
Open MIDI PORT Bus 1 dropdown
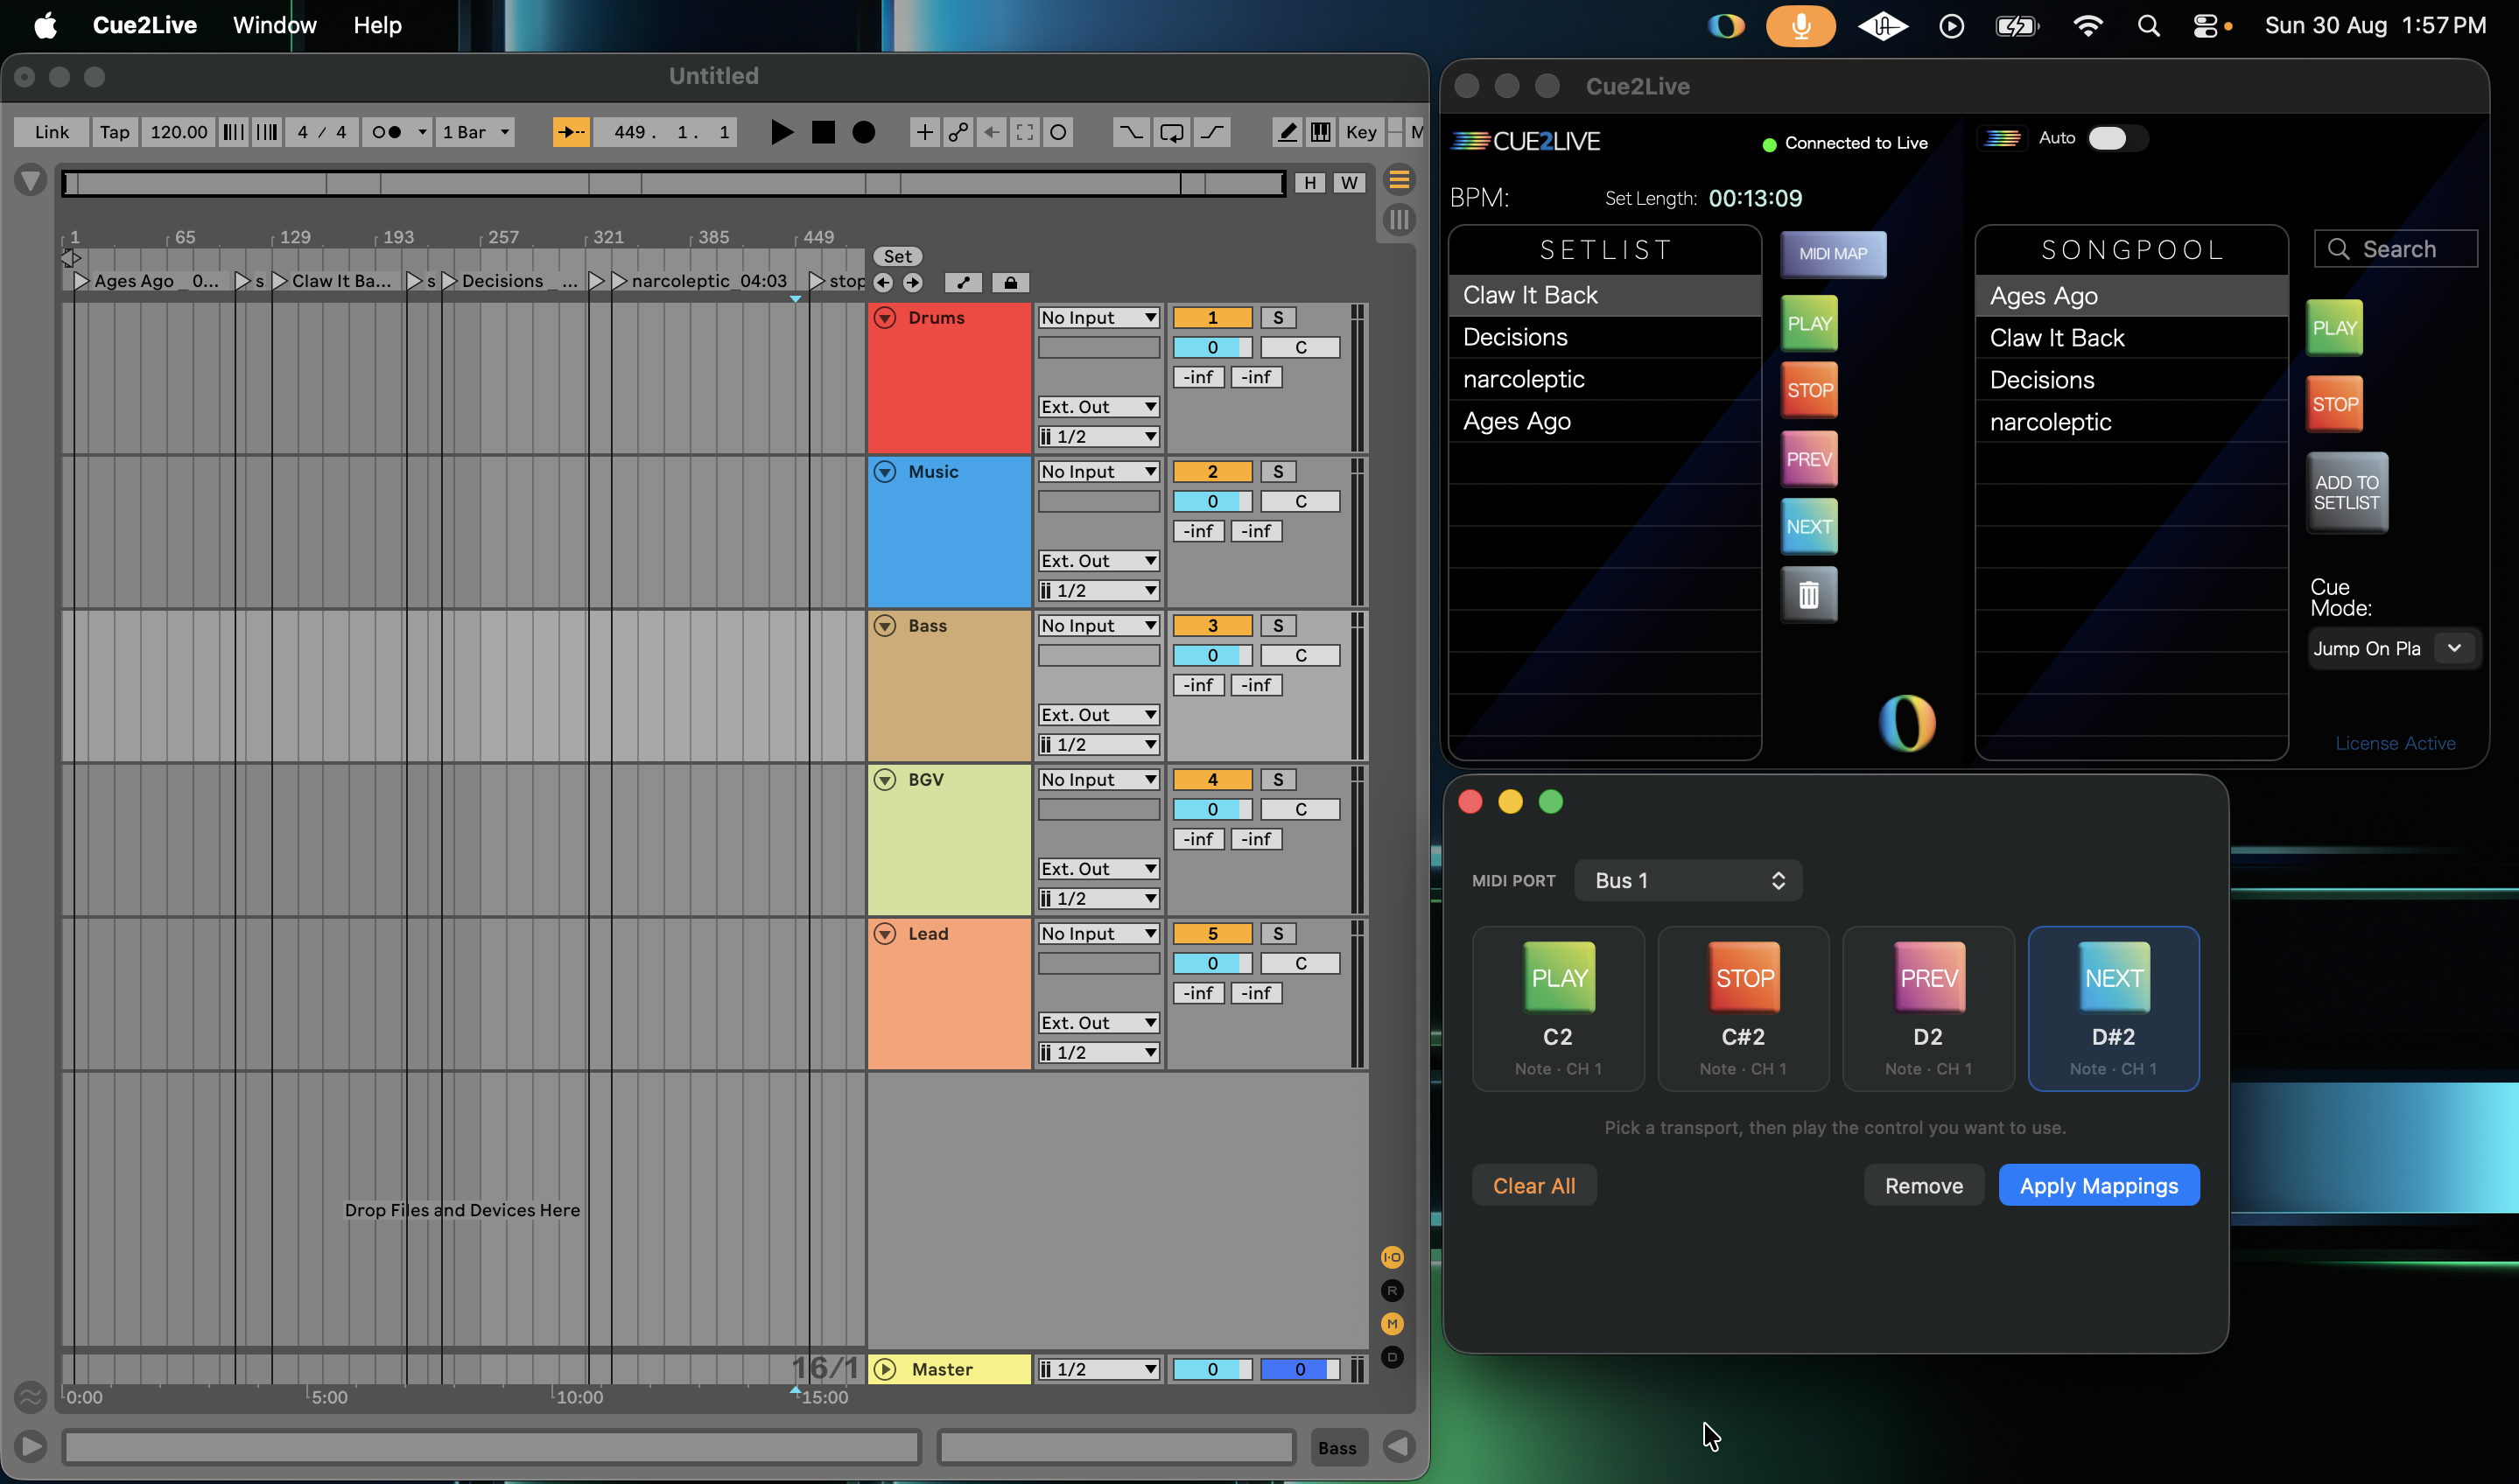(x=1688, y=880)
